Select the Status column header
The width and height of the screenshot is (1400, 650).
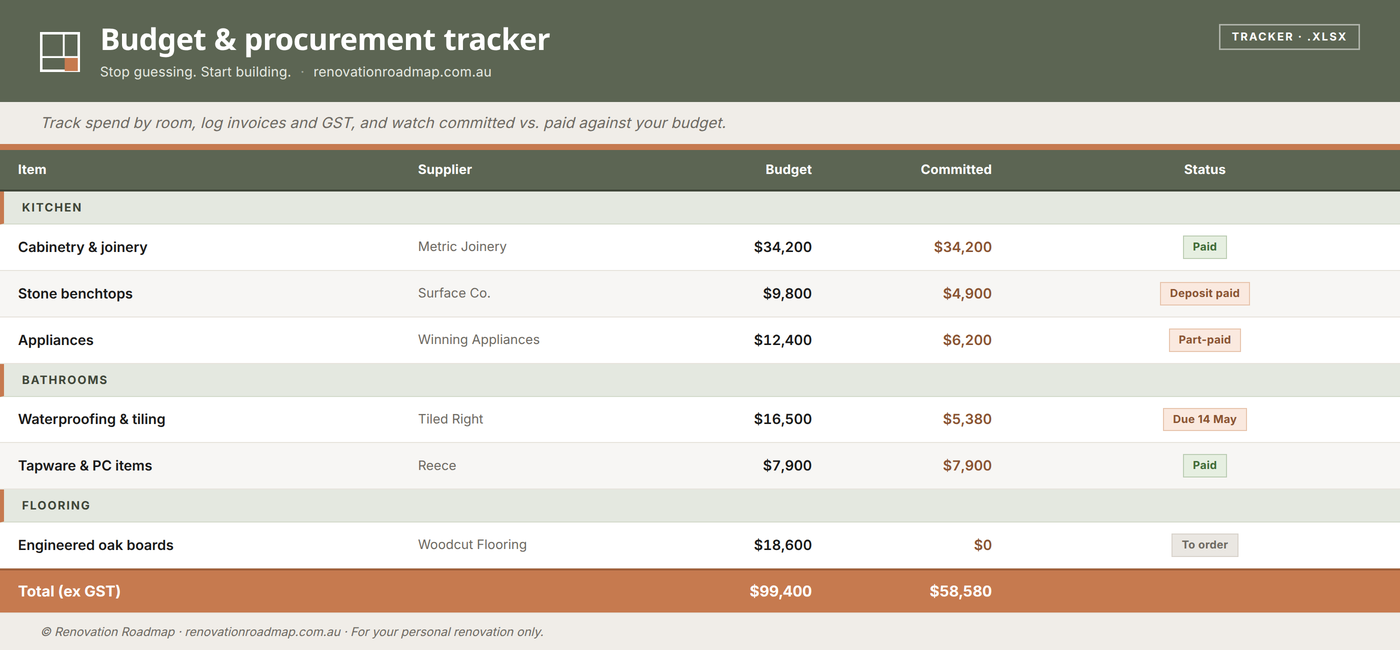(1204, 169)
